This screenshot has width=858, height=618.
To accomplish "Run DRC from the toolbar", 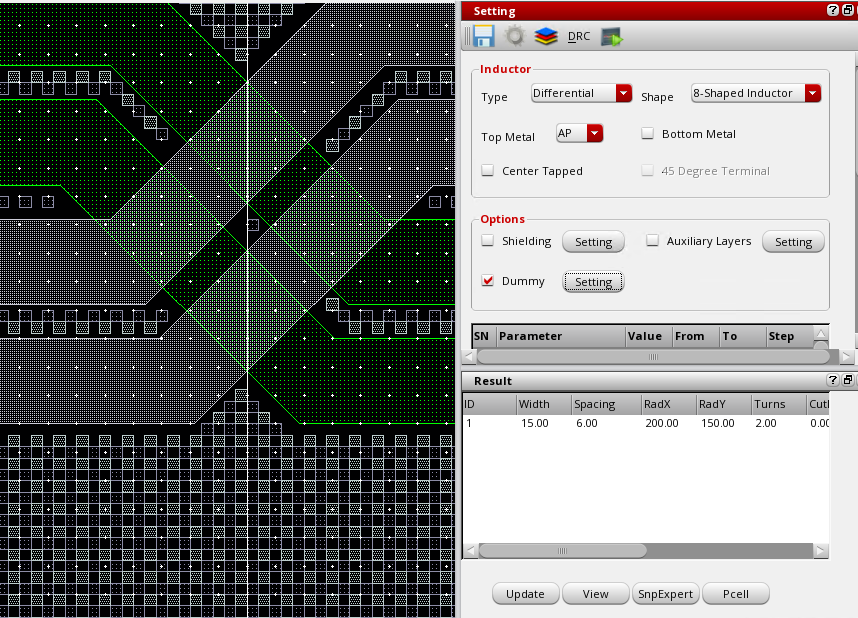I will [x=579, y=37].
